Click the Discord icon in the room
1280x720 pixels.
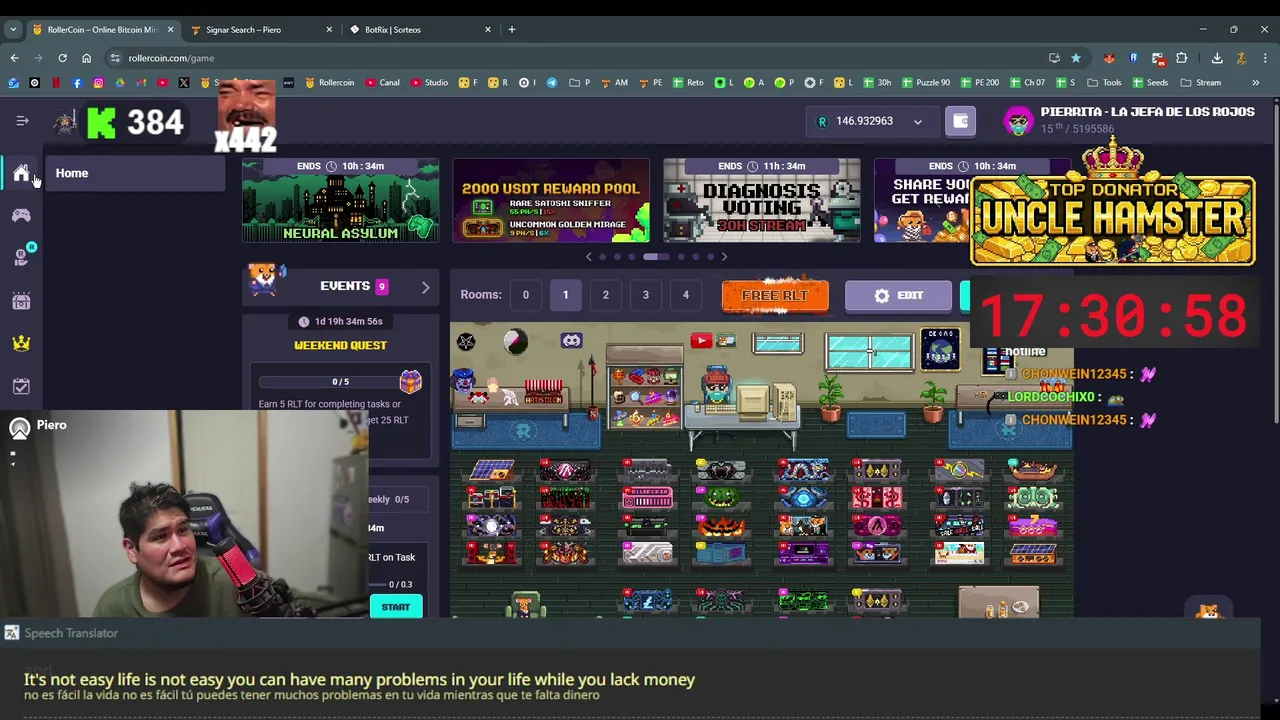[571, 341]
